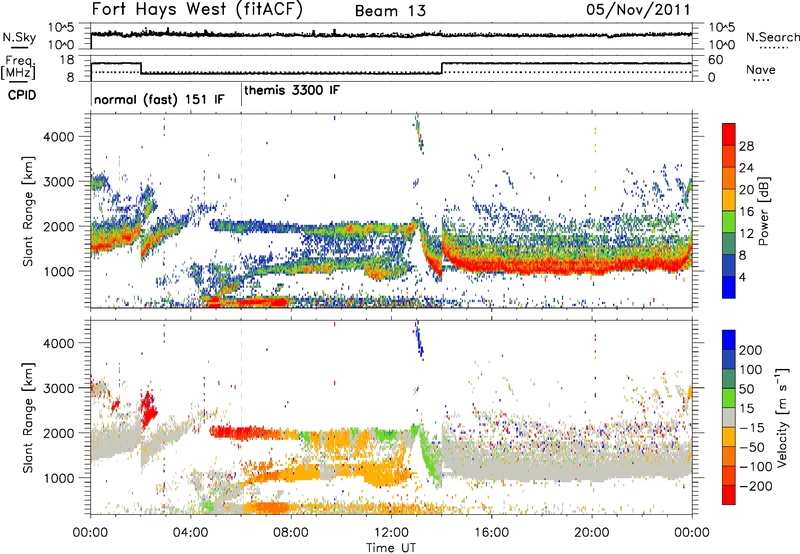Select the 'normal (fast) 151 IF' label
The image size is (800, 554).
pos(159,99)
